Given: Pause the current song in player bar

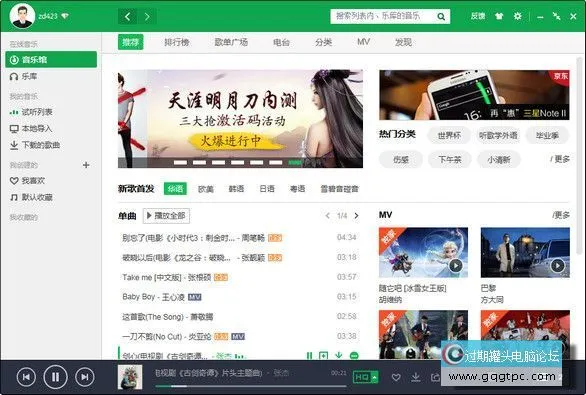Looking at the screenshot, I should pos(55,377).
